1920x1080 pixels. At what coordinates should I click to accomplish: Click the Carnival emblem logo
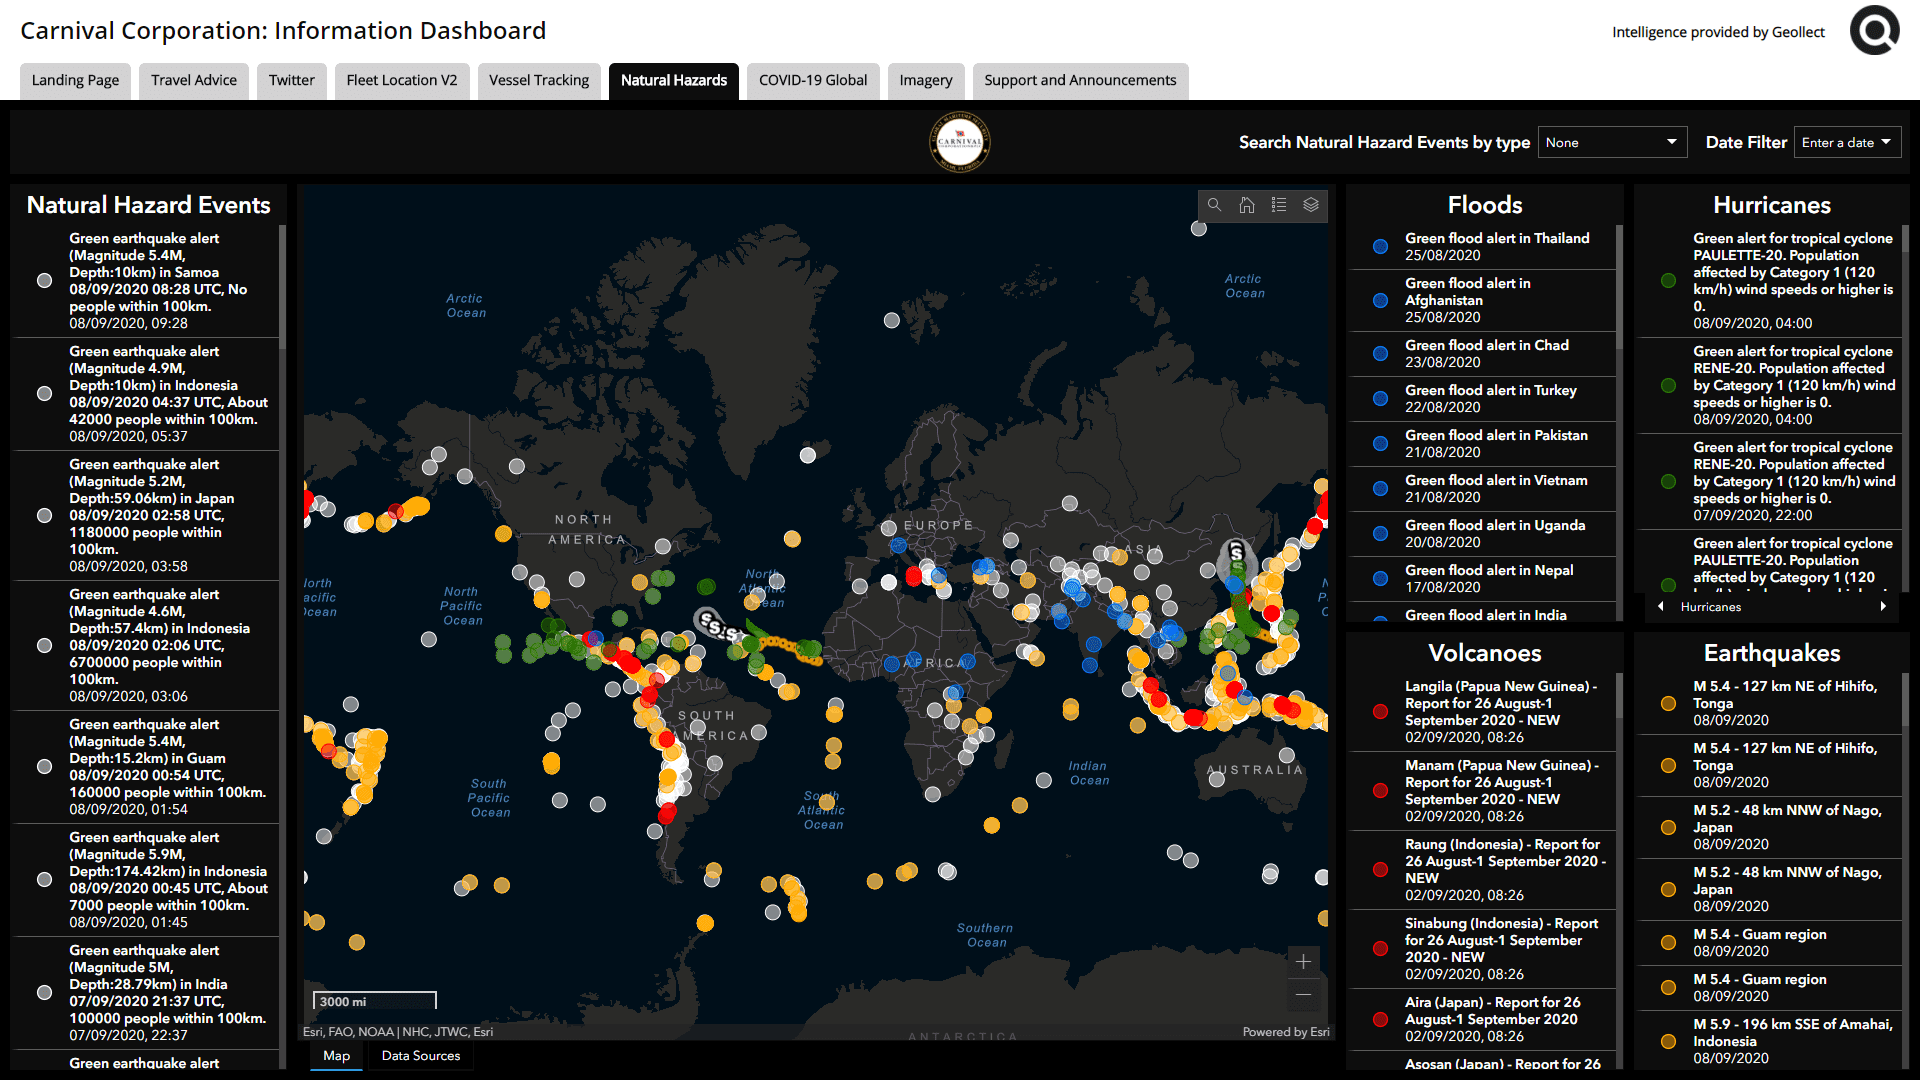click(959, 142)
